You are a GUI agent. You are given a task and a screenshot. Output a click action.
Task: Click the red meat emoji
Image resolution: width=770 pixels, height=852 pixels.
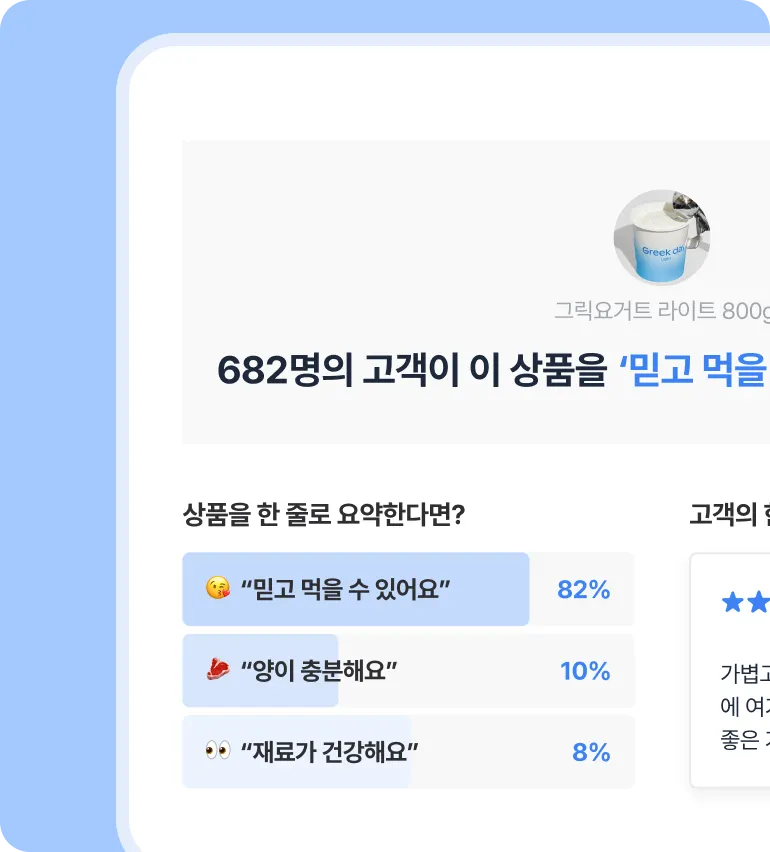click(x=217, y=670)
